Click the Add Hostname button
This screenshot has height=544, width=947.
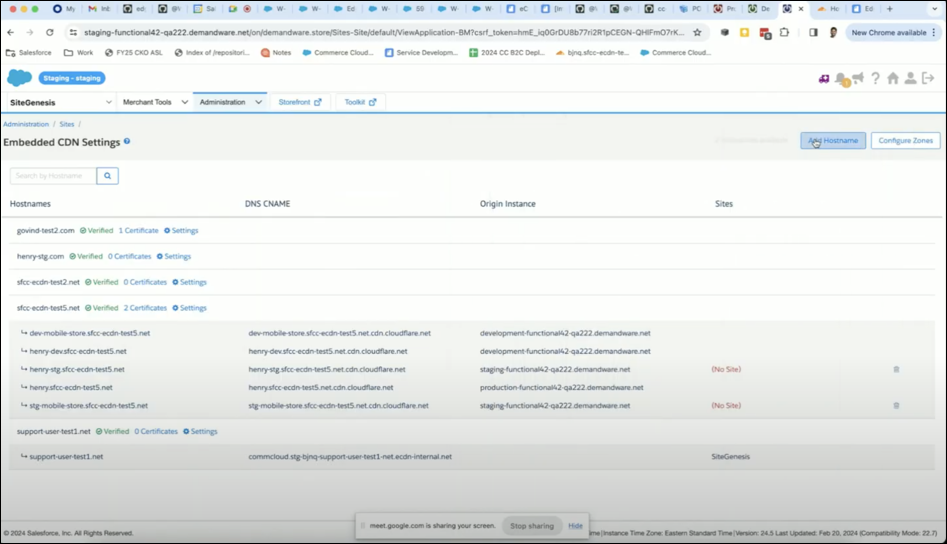click(833, 141)
